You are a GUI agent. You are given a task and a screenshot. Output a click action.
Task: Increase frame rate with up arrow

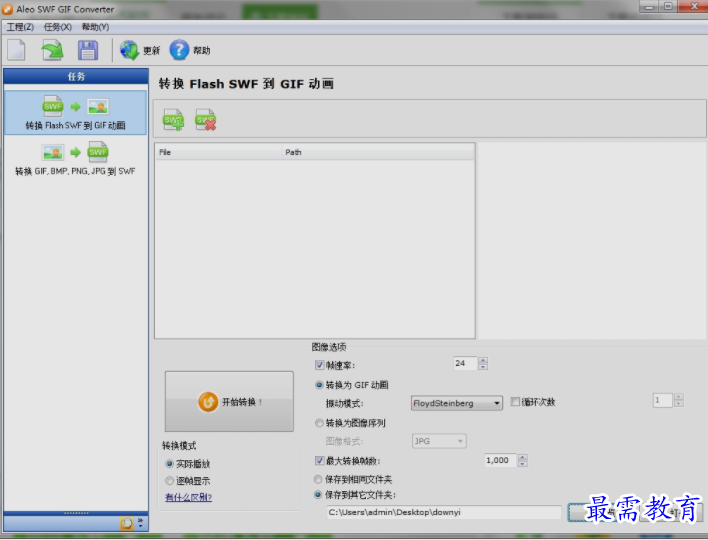(x=483, y=360)
